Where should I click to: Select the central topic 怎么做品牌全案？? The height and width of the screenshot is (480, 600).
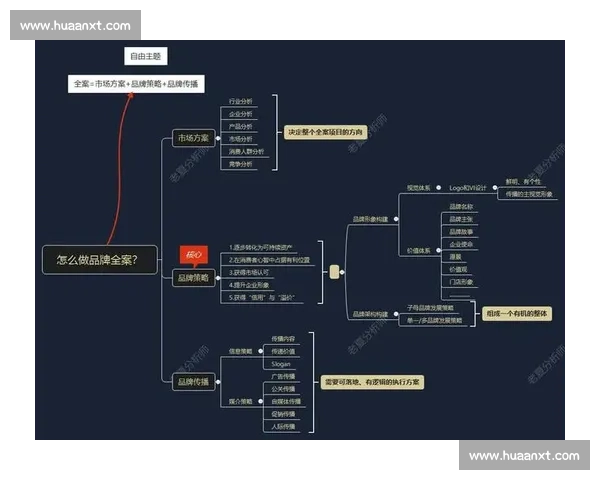pos(97,260)
